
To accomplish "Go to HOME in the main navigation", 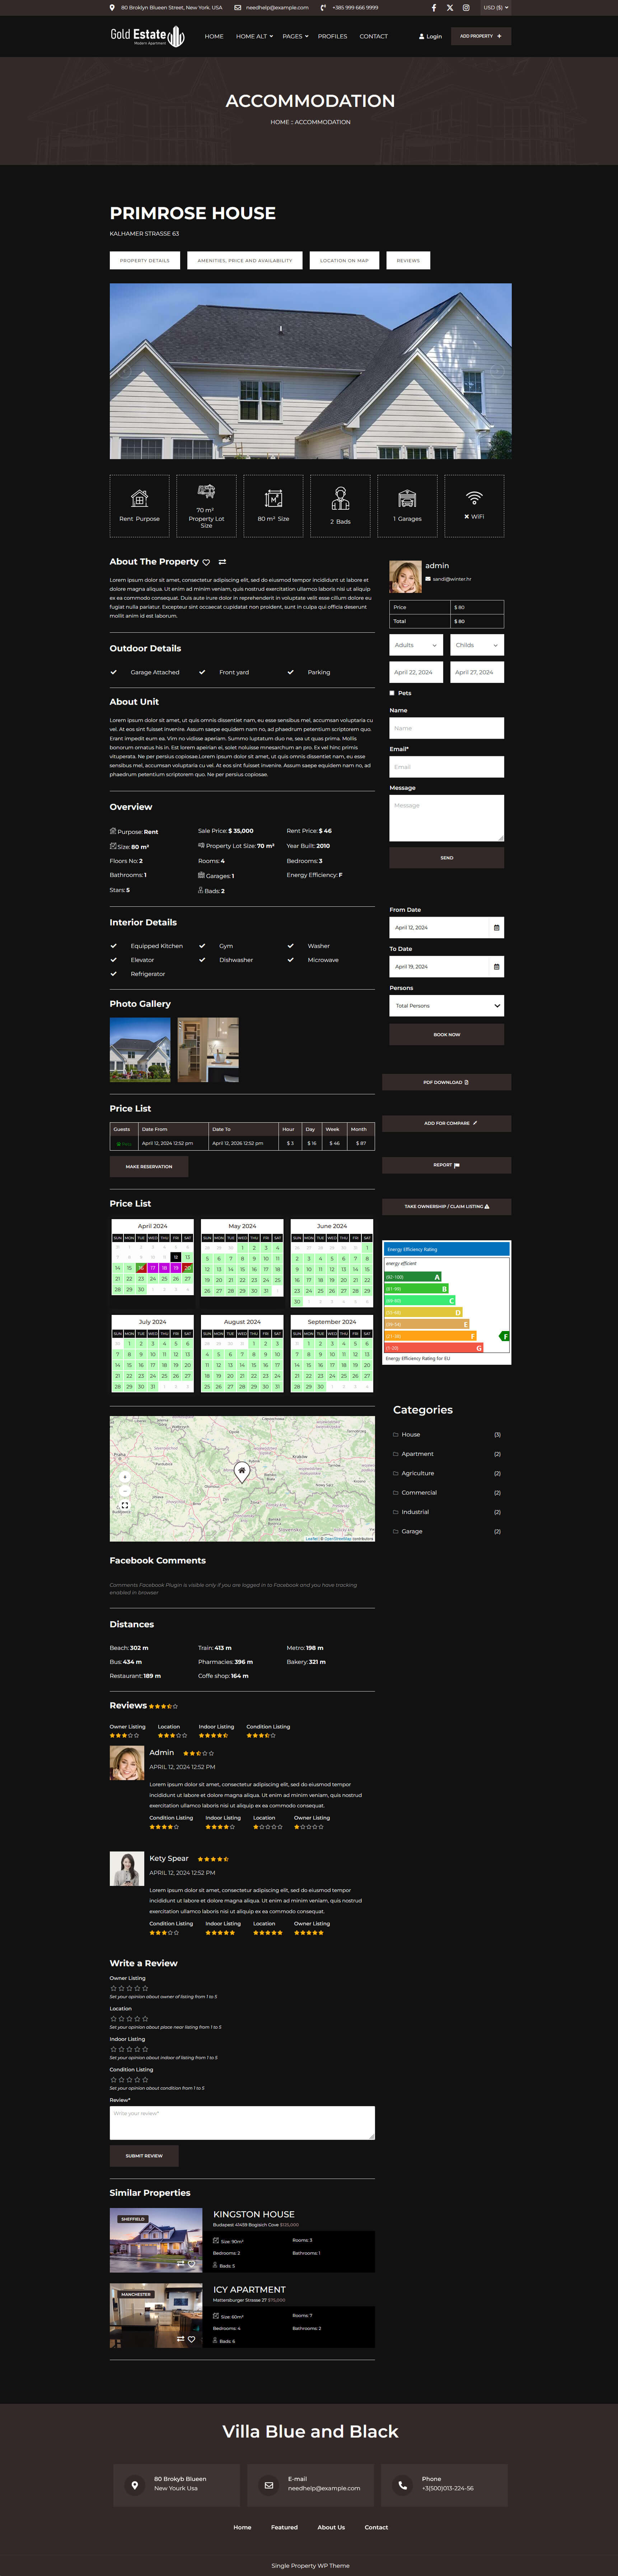I will click(x=214, y=36).
